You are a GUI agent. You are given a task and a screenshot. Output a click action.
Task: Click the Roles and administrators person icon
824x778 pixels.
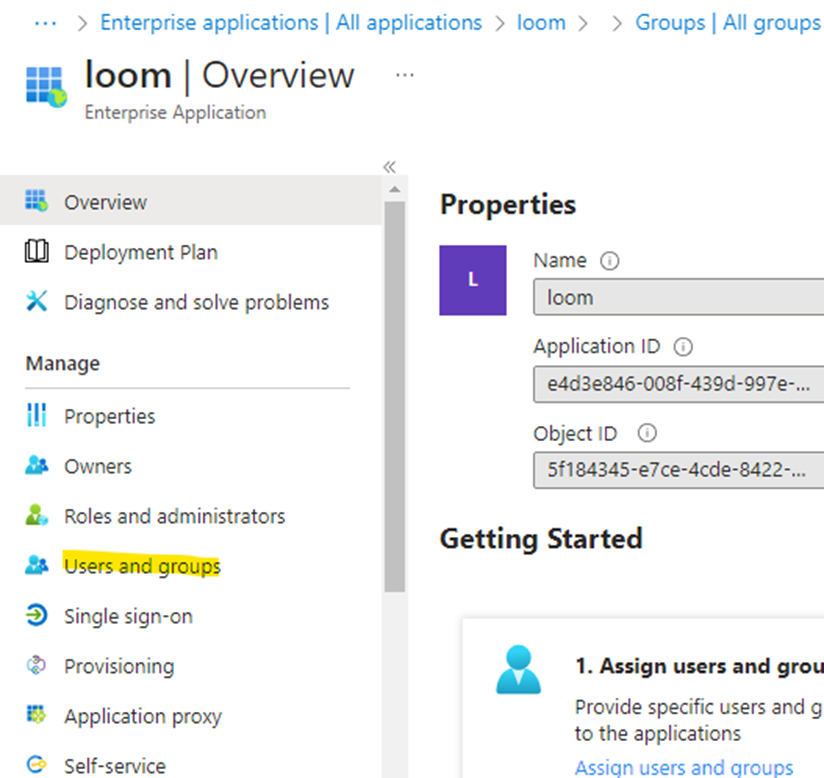coord(36,515)
